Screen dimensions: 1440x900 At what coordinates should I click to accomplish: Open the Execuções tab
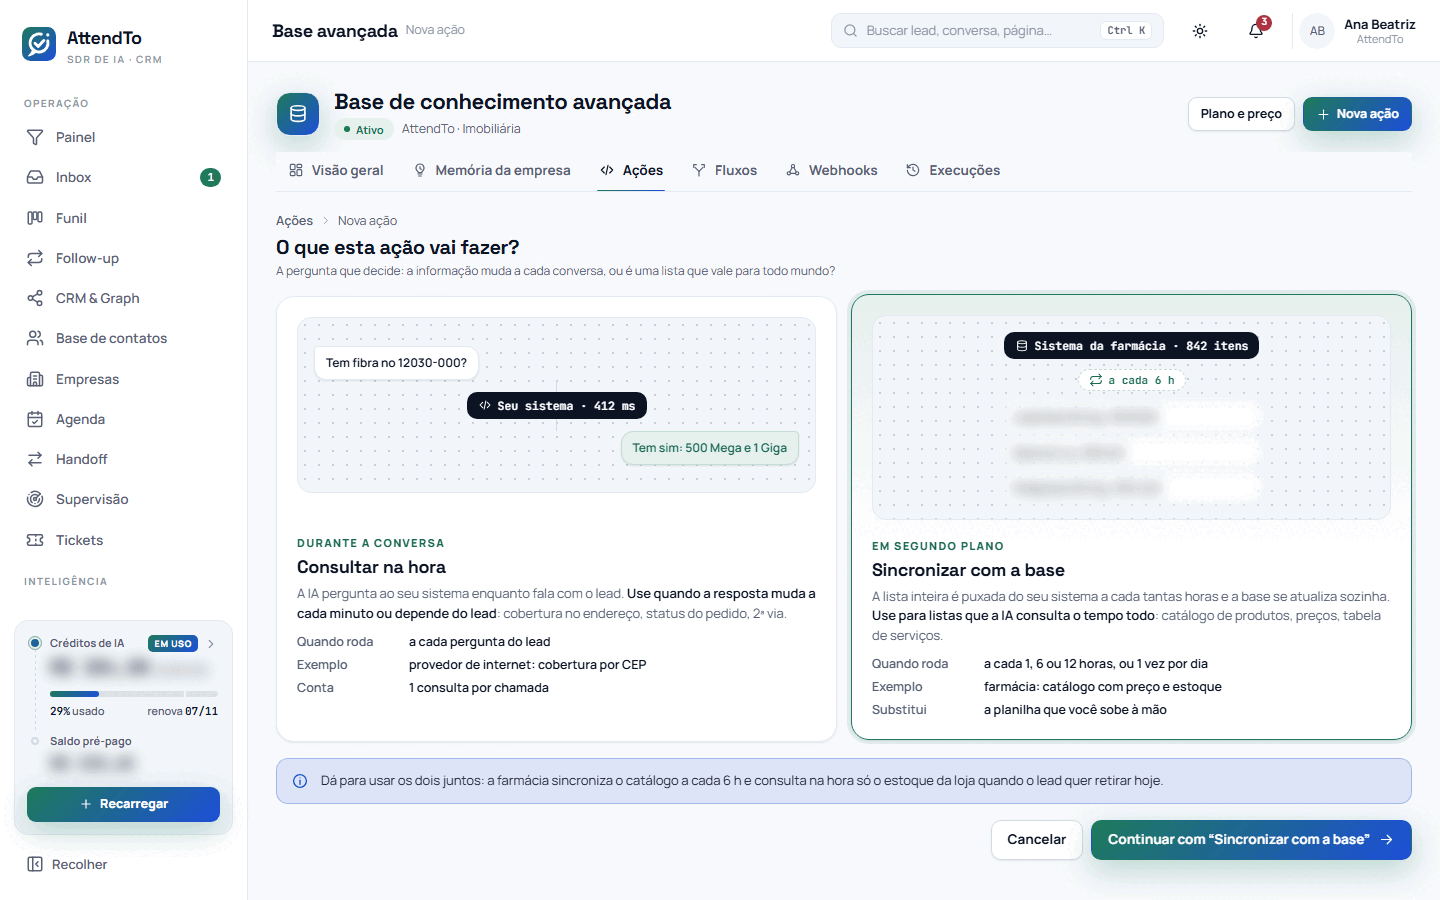(953, 170)
